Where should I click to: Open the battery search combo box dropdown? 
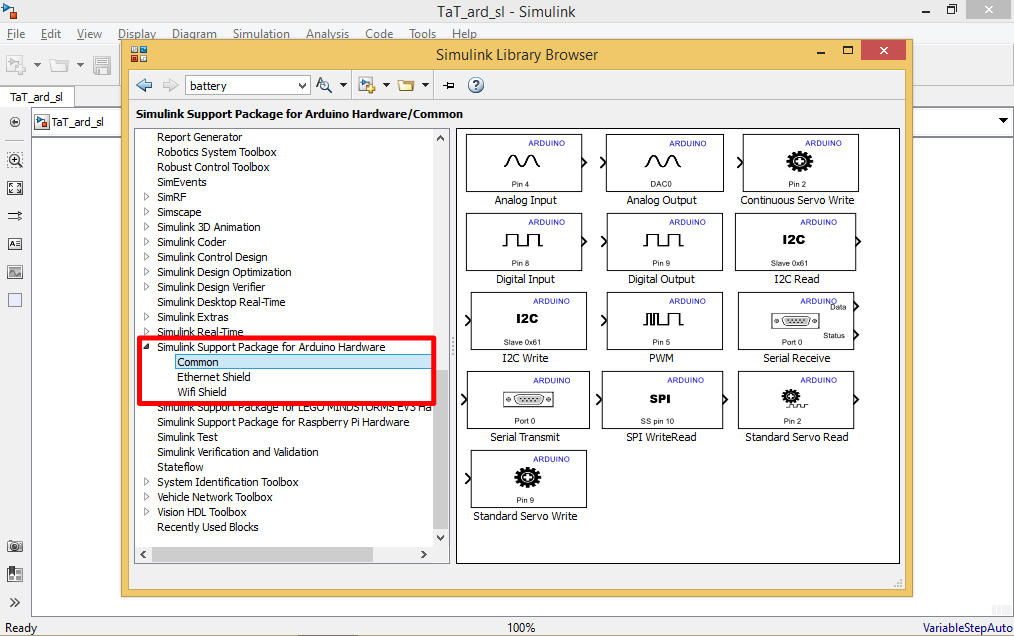302,85
